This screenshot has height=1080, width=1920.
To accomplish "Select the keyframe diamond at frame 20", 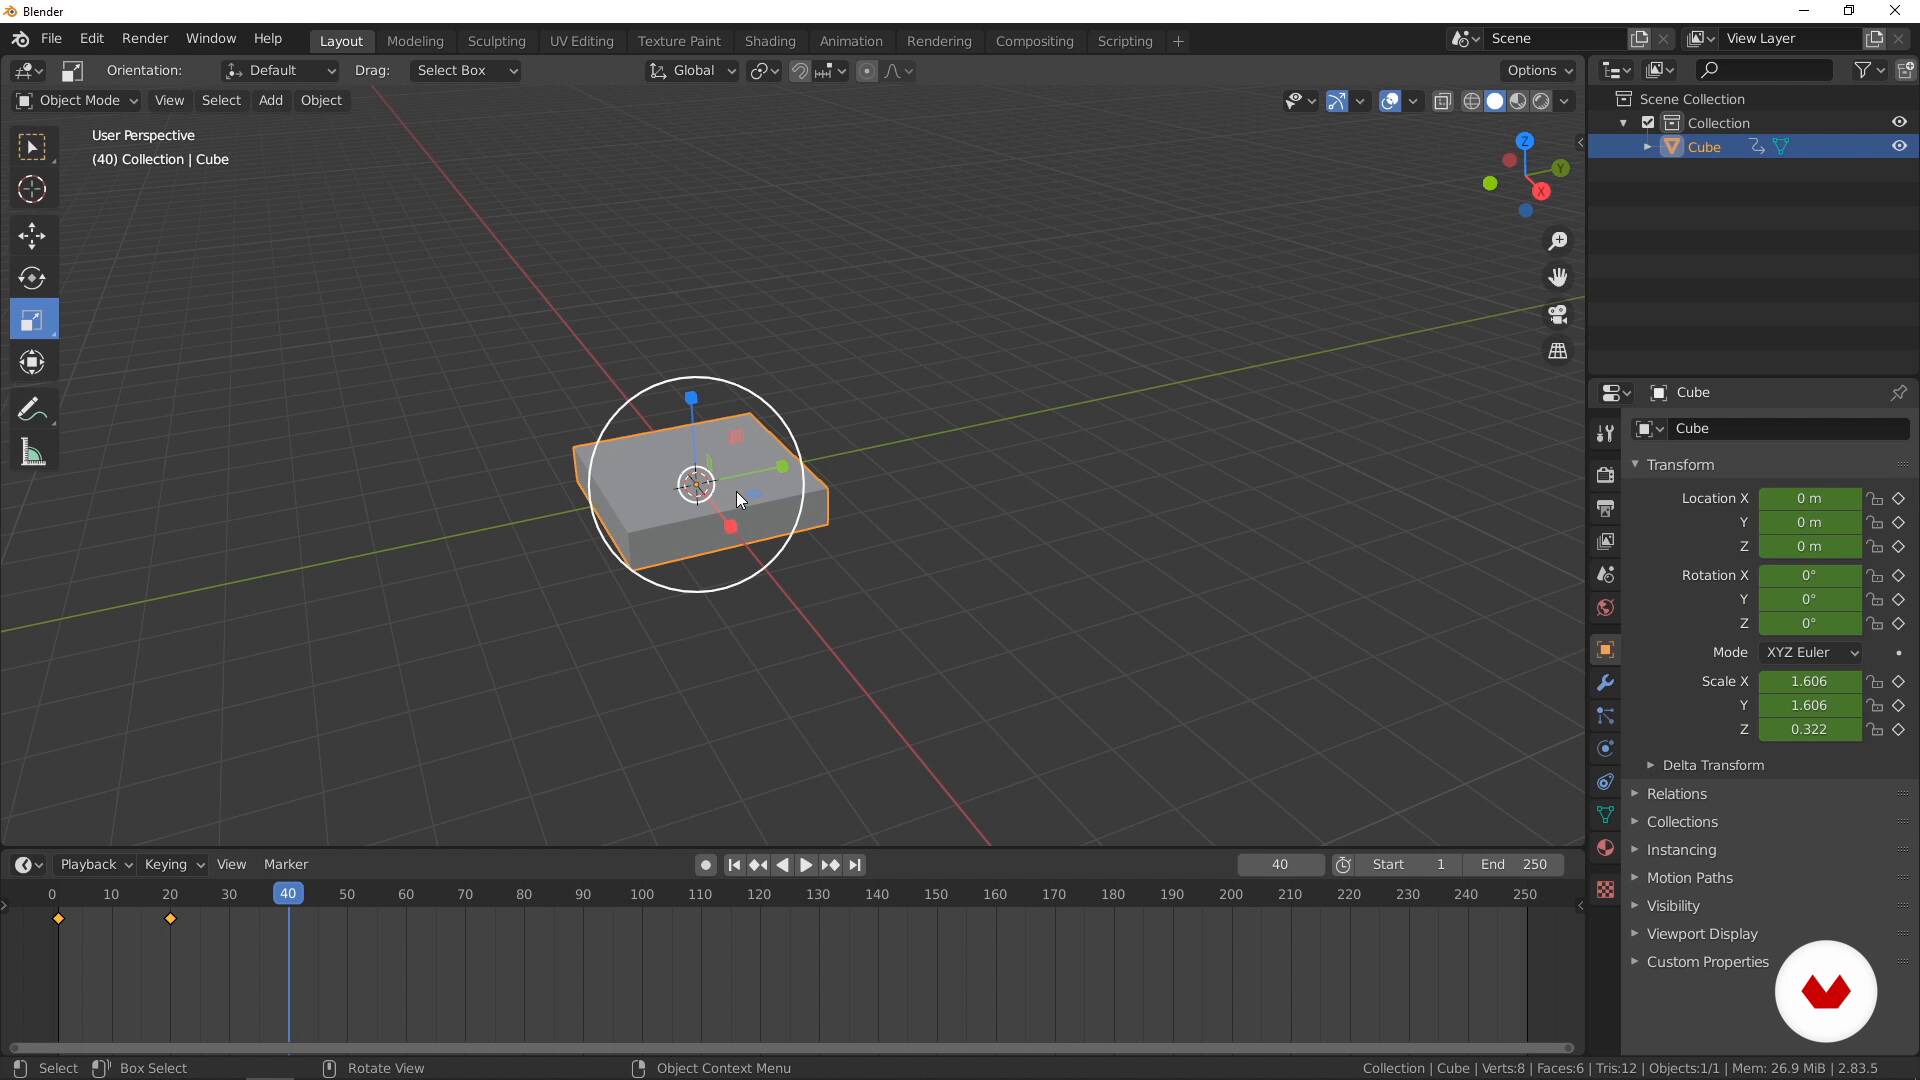I will (x=170, y=918).
